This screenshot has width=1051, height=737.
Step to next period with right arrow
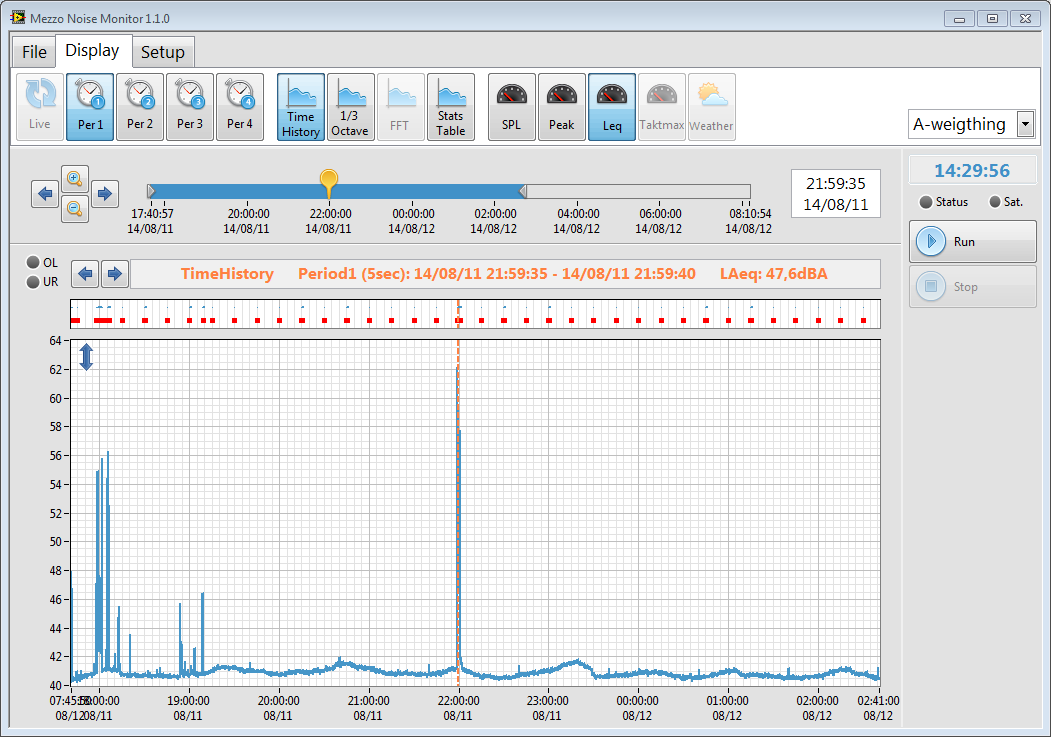coord(115,273)
